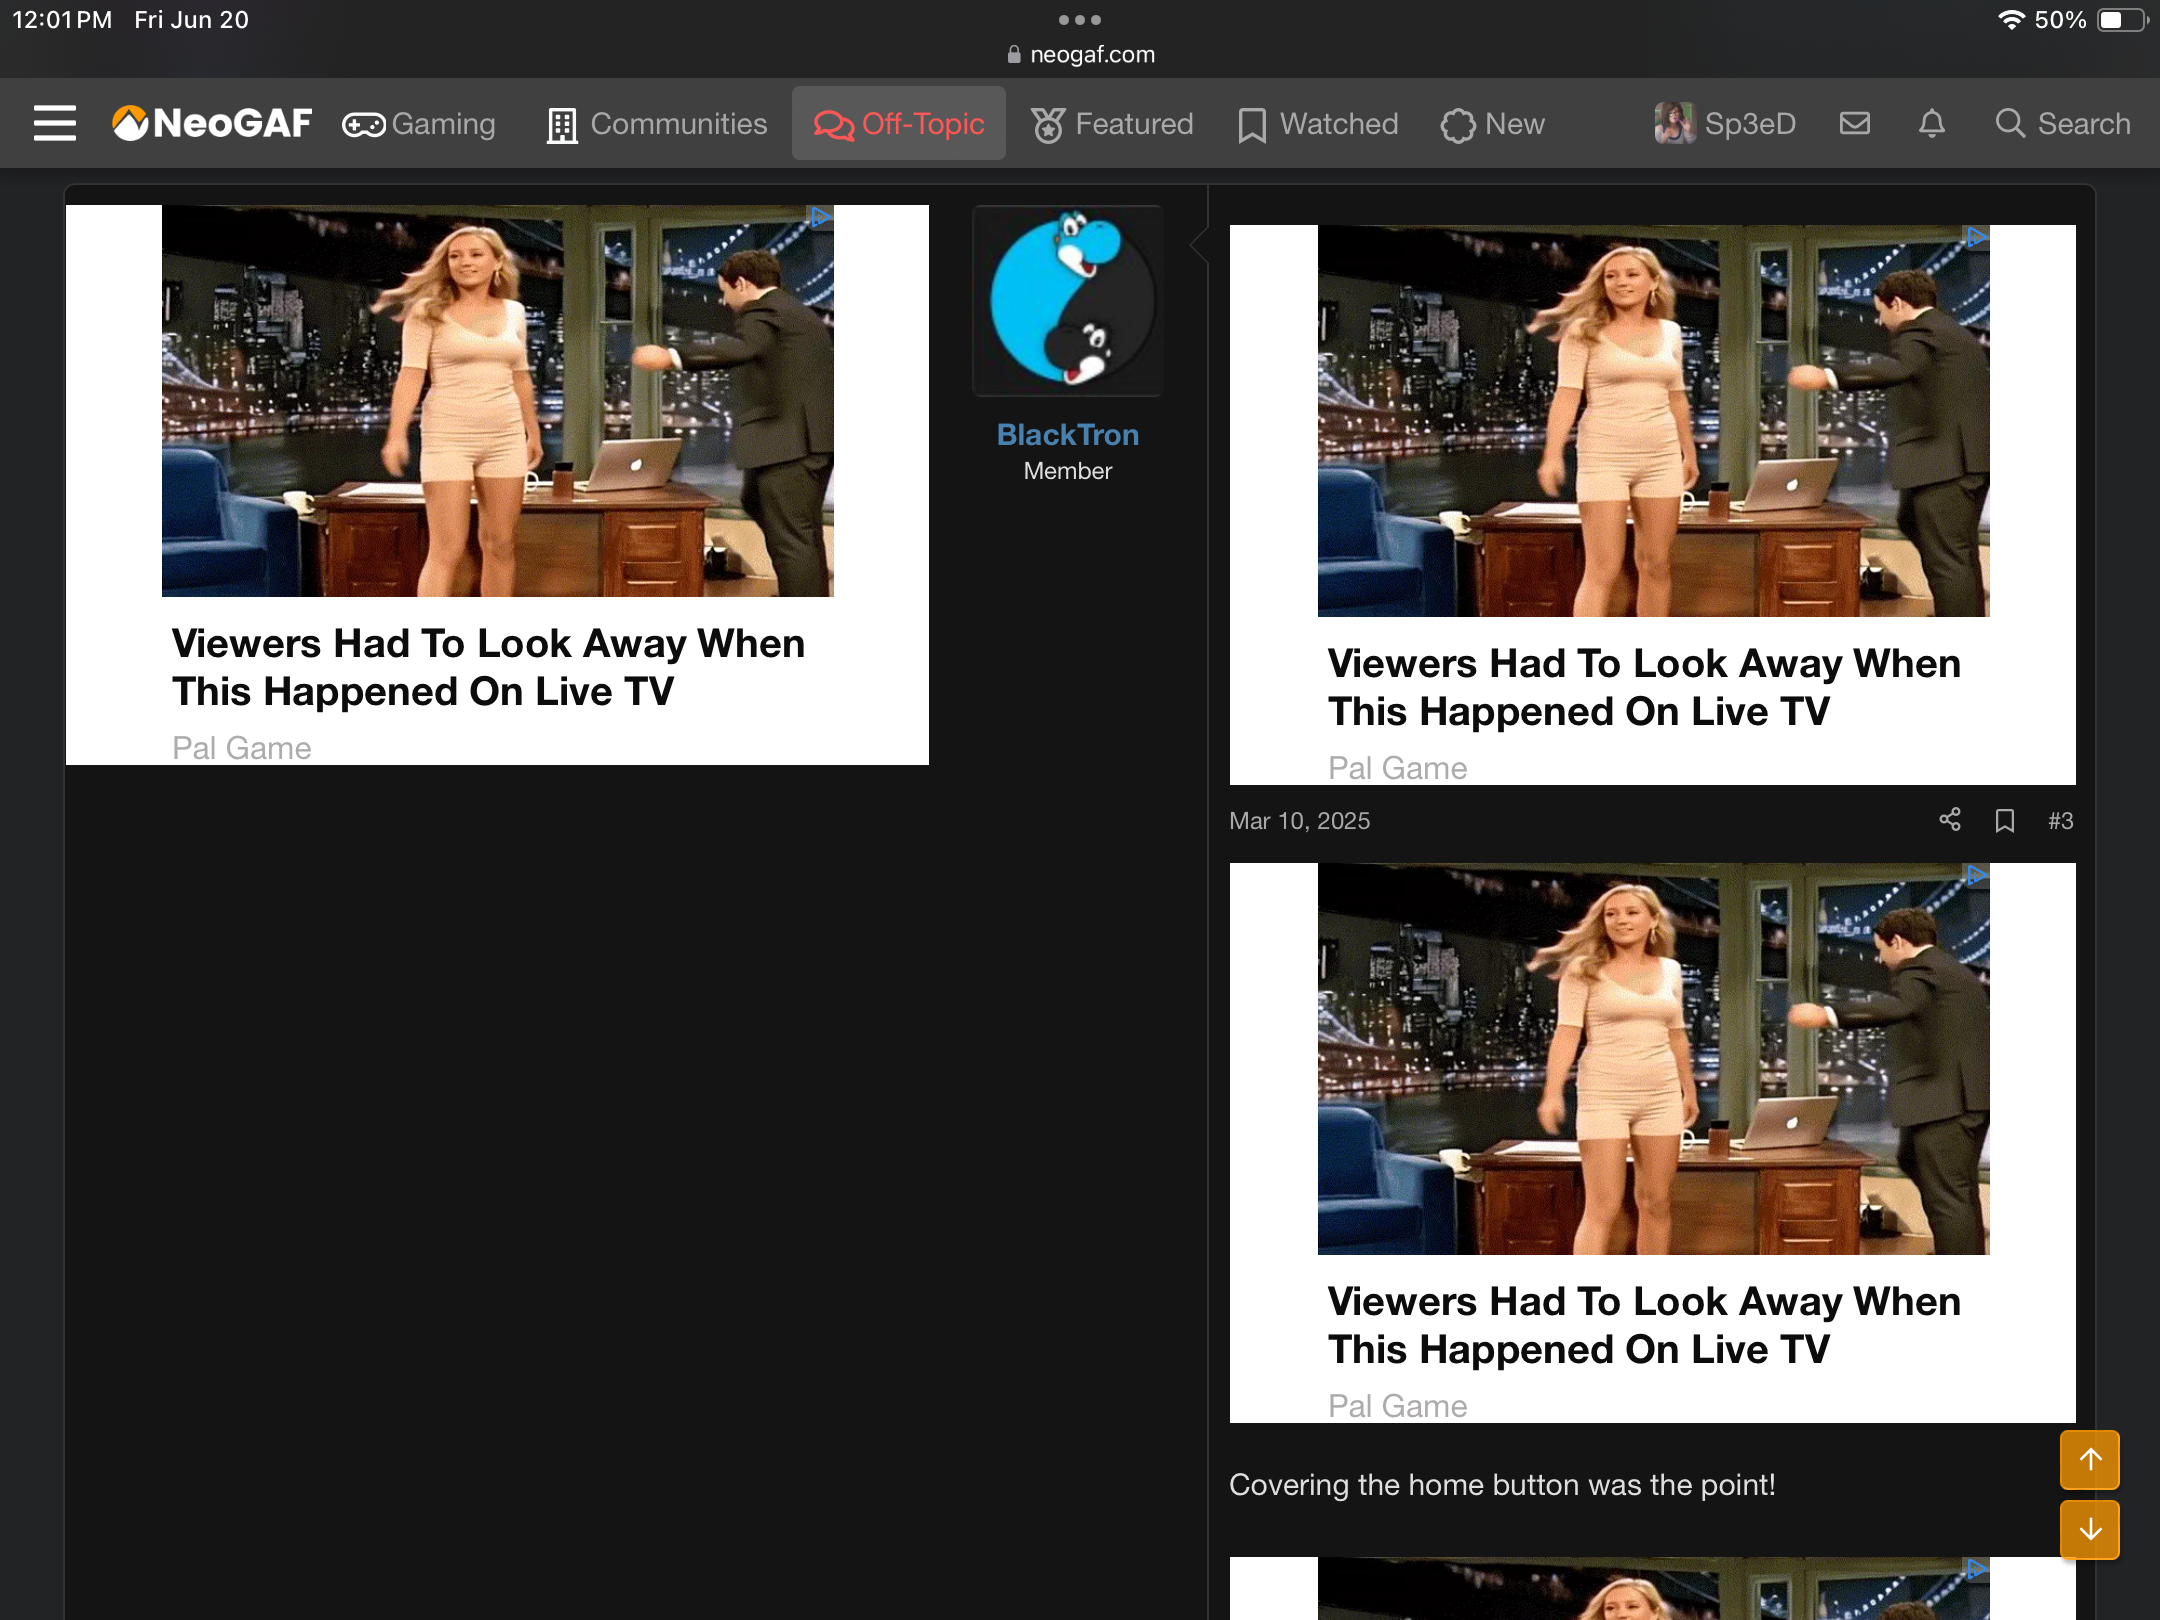Open the inbox envelope icon
This screenshot has height=1620, width=2160.
click(1855, 123)
